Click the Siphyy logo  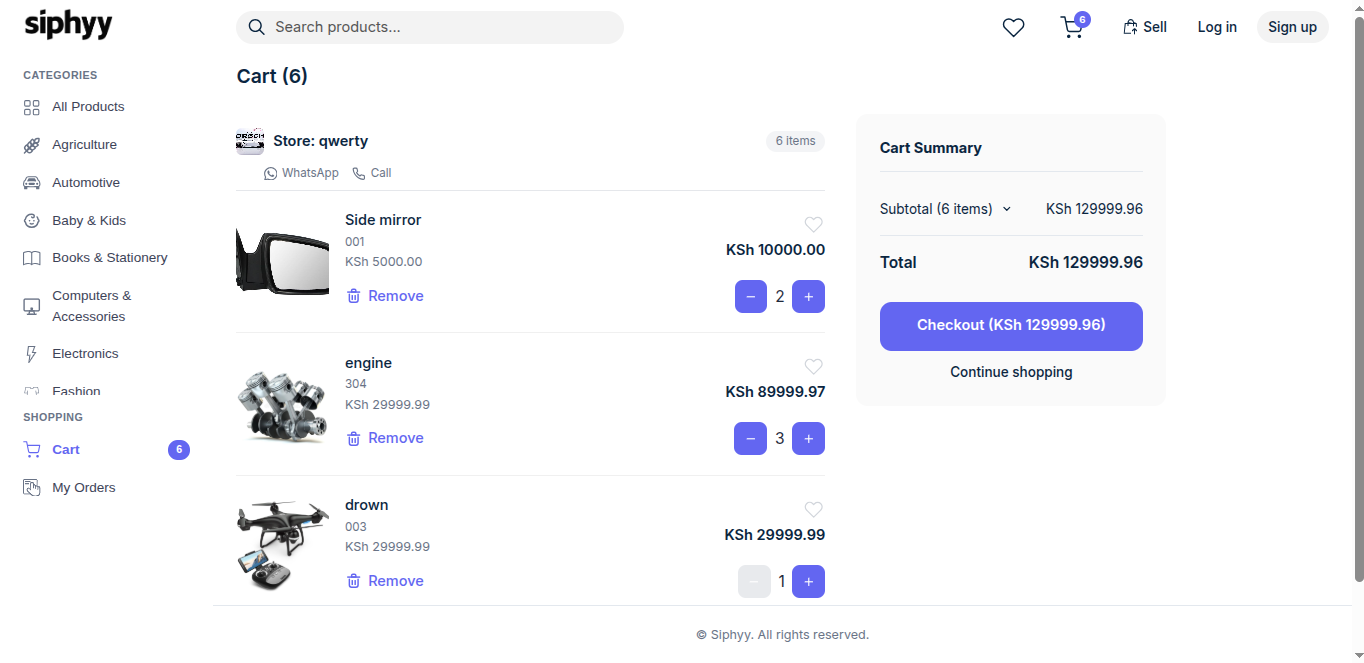68,24
